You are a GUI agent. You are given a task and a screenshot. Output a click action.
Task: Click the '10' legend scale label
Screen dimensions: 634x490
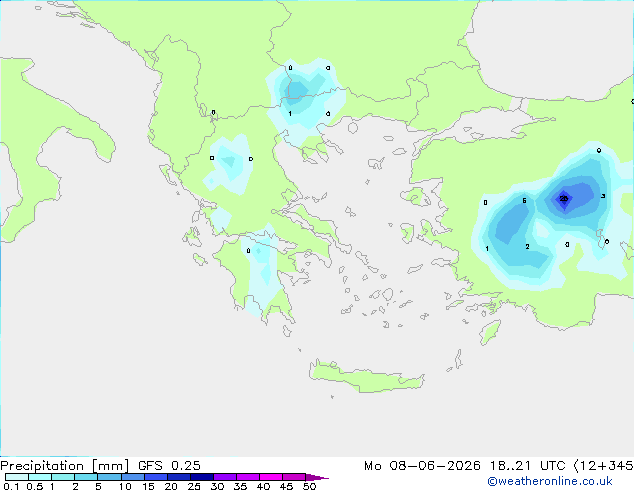click(125, 486)
